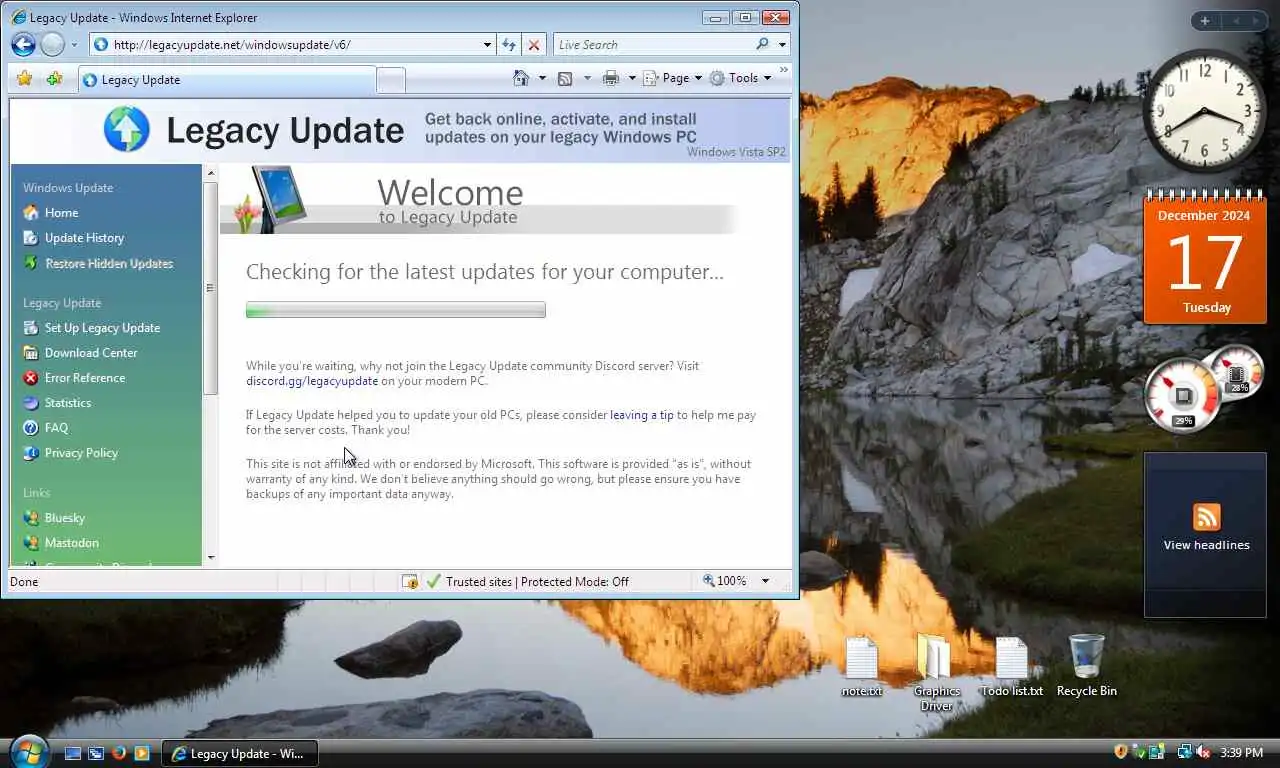
Task: Expand the zoom level dropdown arrow
Action: [x=765, y=581]
